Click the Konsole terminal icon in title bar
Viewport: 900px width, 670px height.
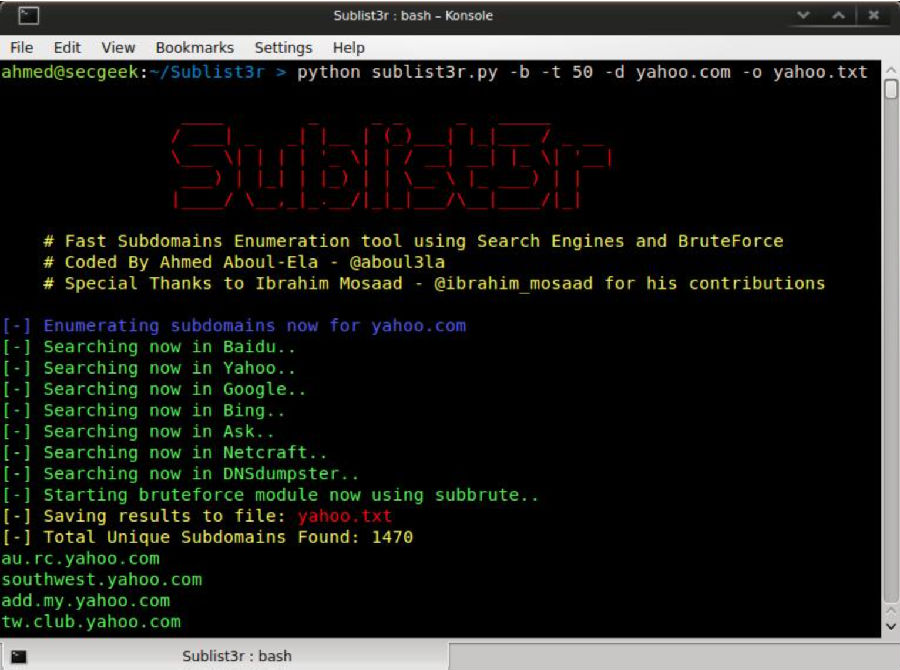(x=29, y=15)
